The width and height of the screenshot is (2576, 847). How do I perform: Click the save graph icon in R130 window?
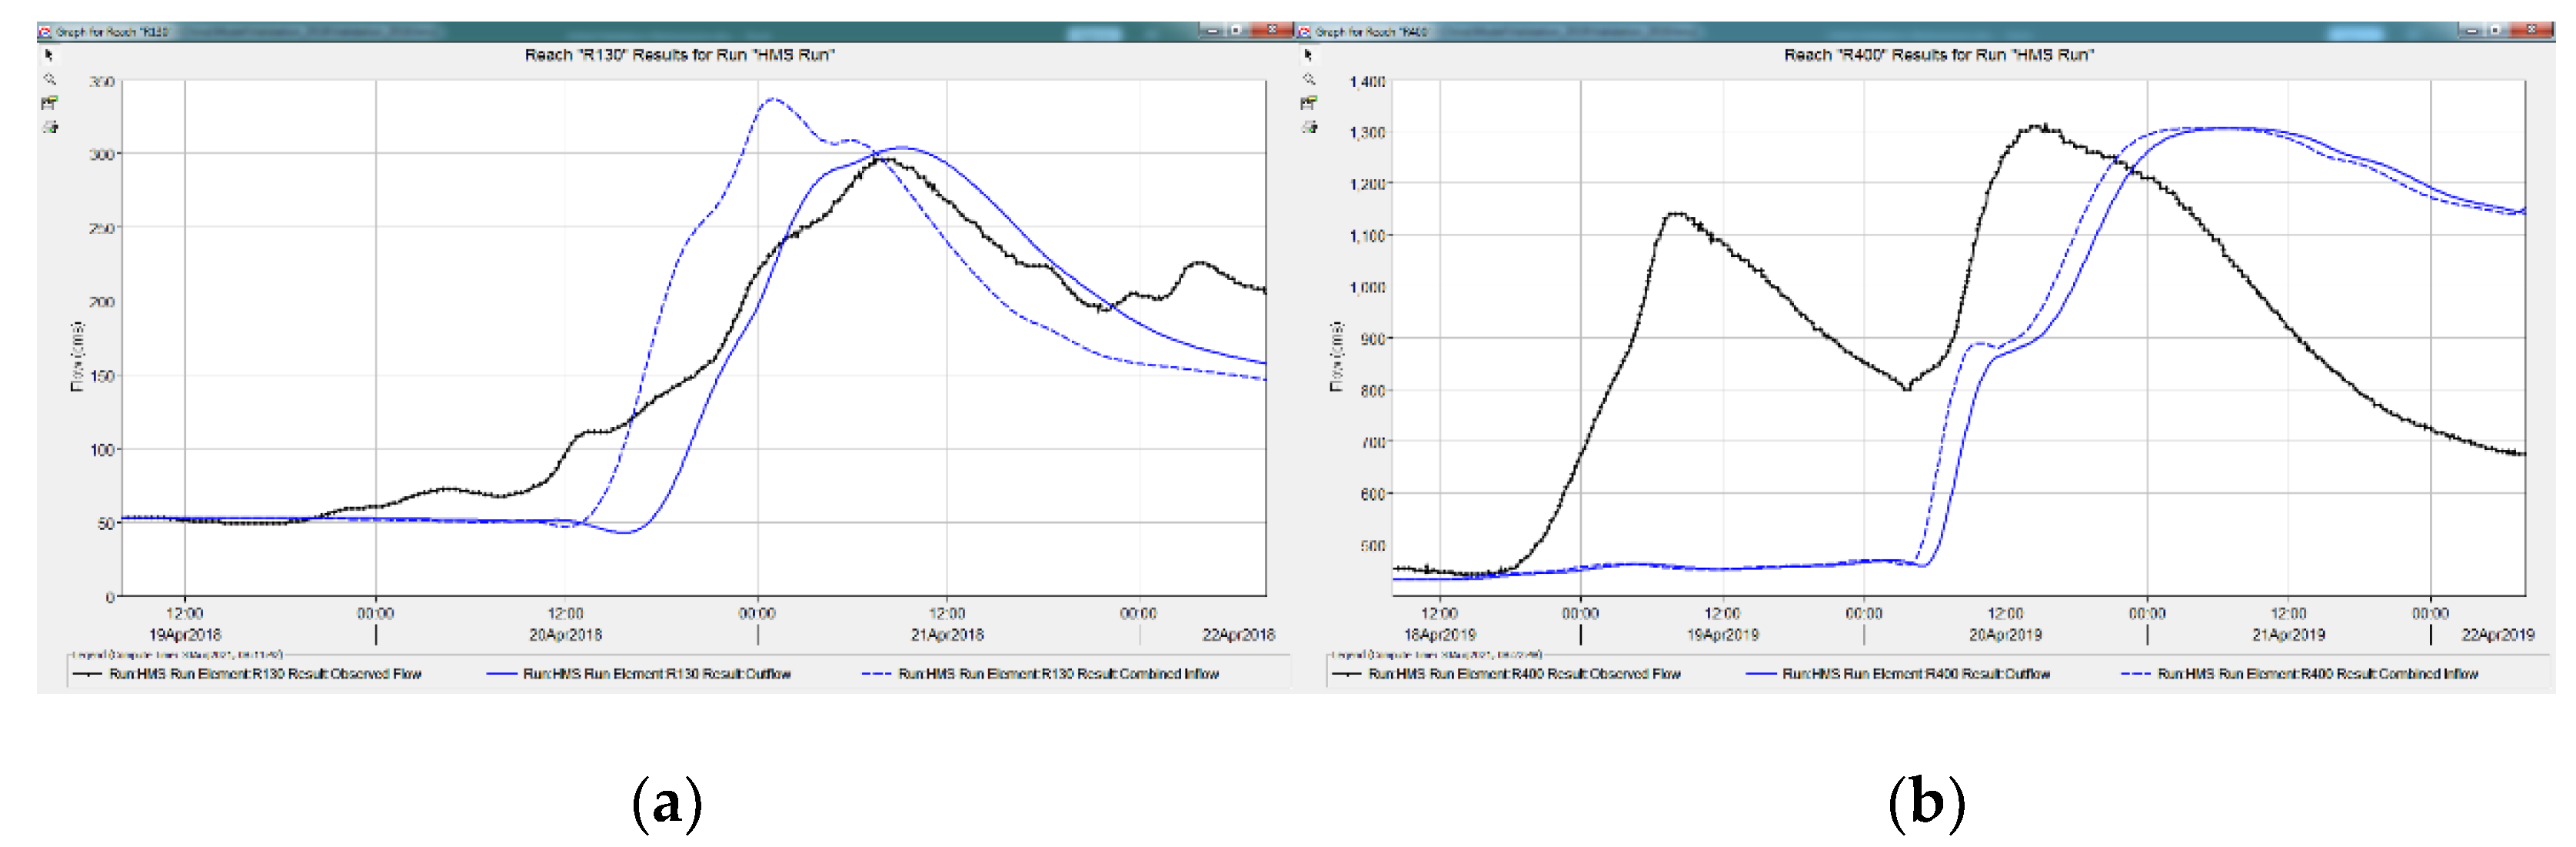49,103
